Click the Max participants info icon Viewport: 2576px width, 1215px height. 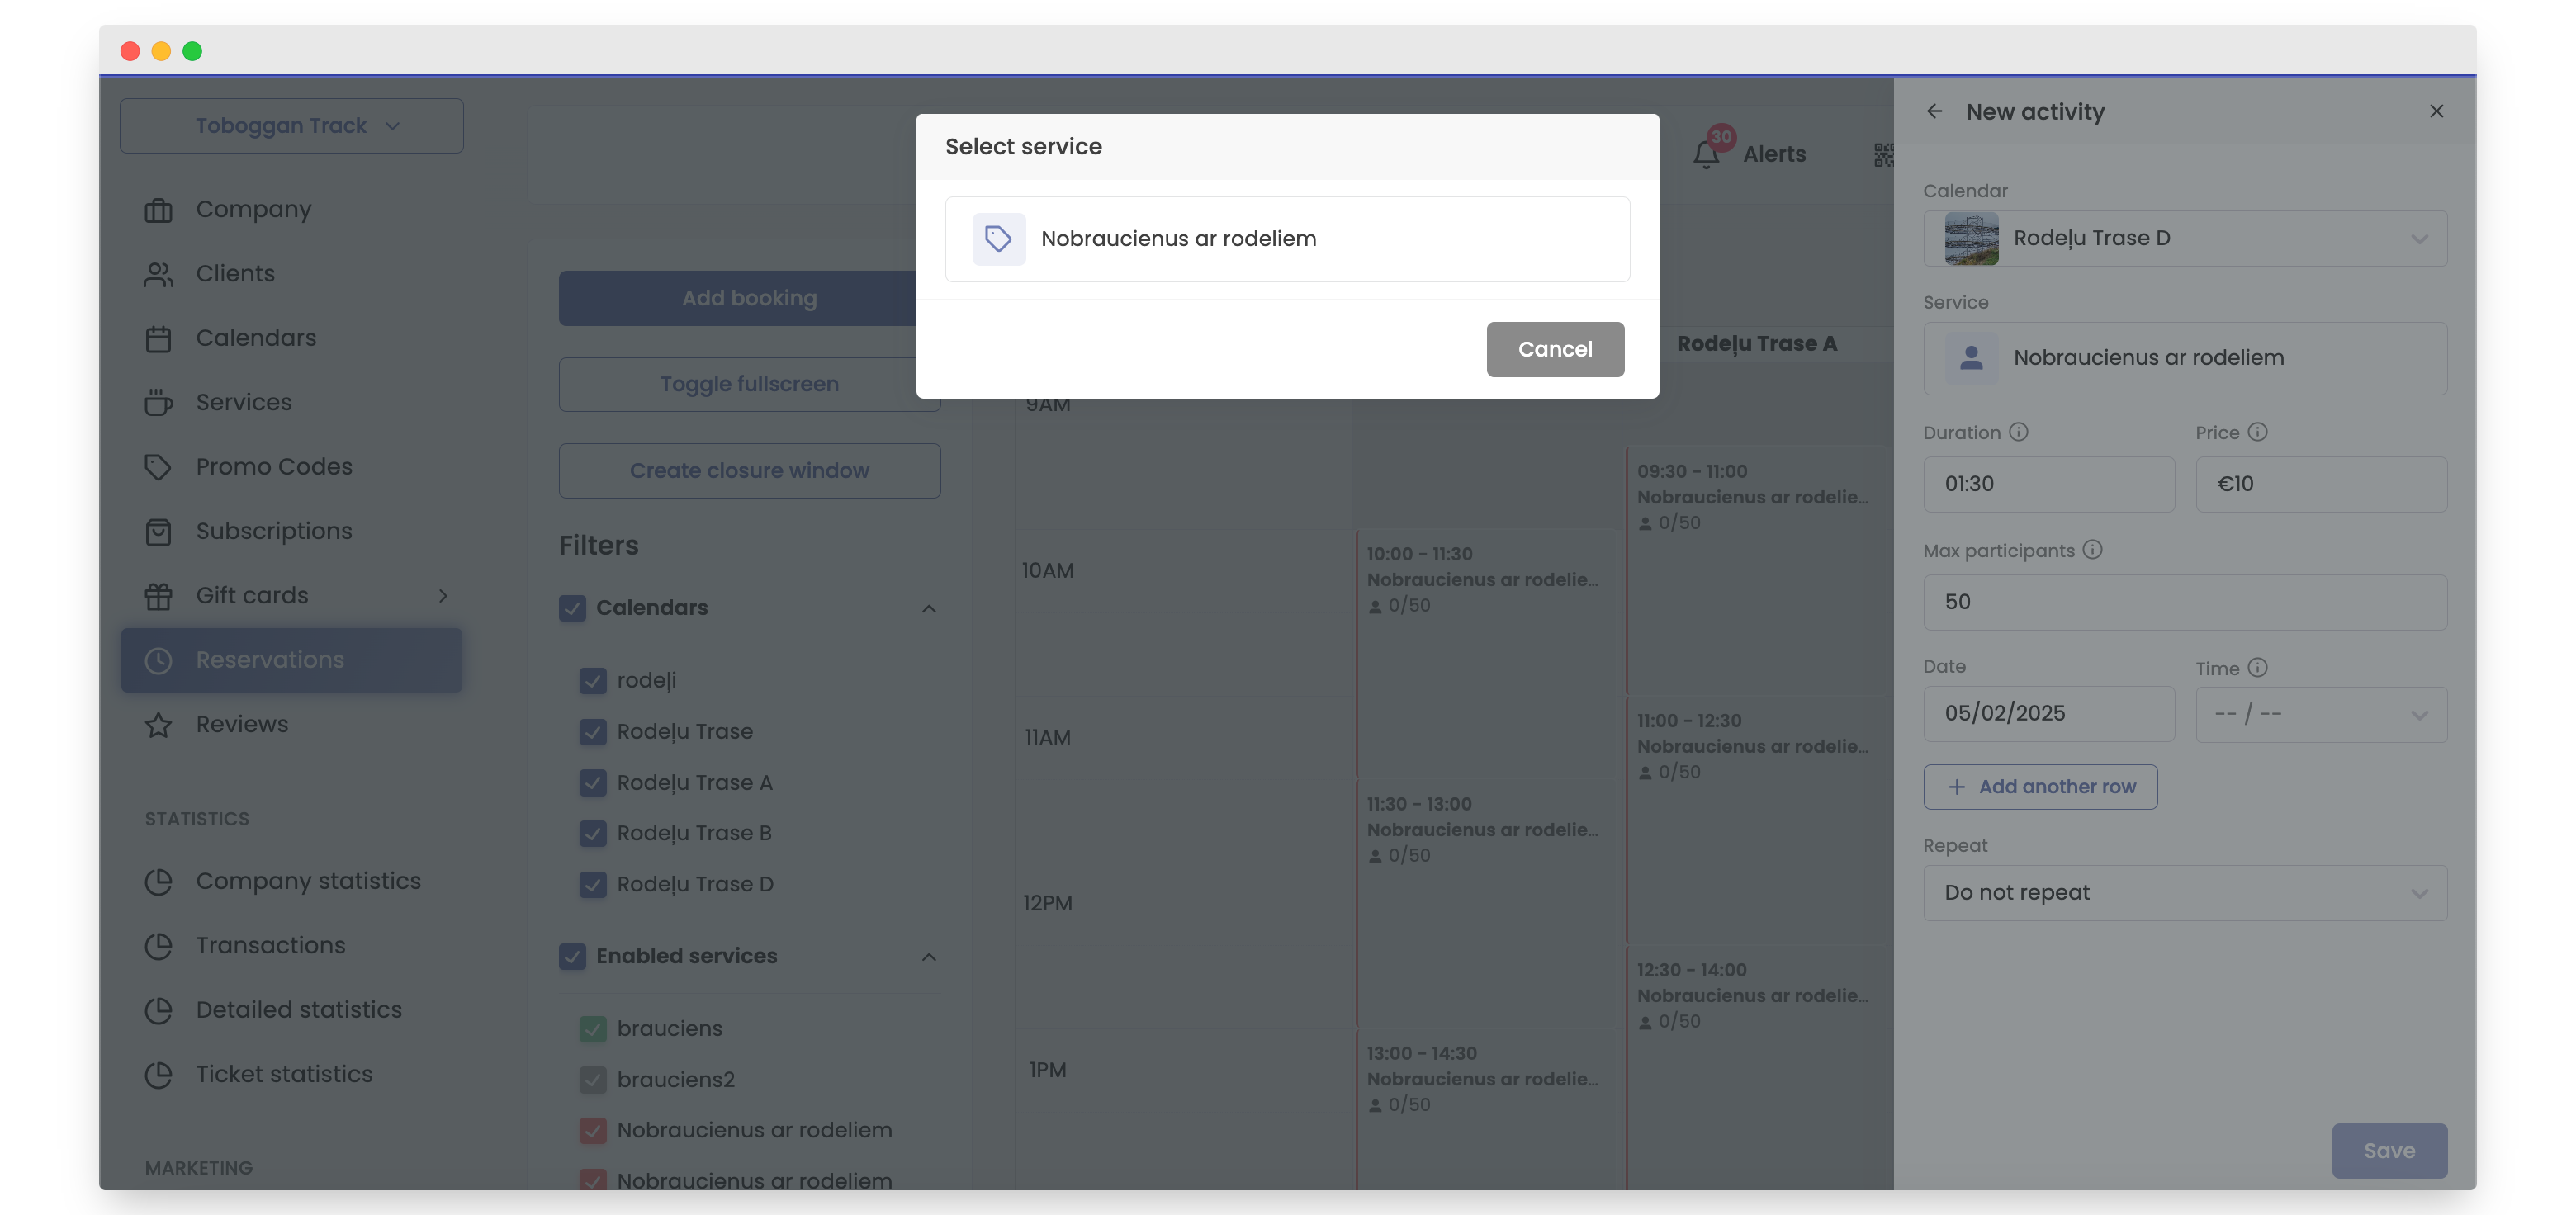coord(2092,550)
